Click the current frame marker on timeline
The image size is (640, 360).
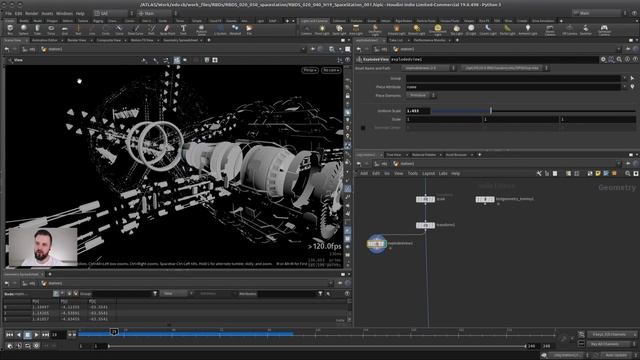pyautogui.click(x=114, y=332)
